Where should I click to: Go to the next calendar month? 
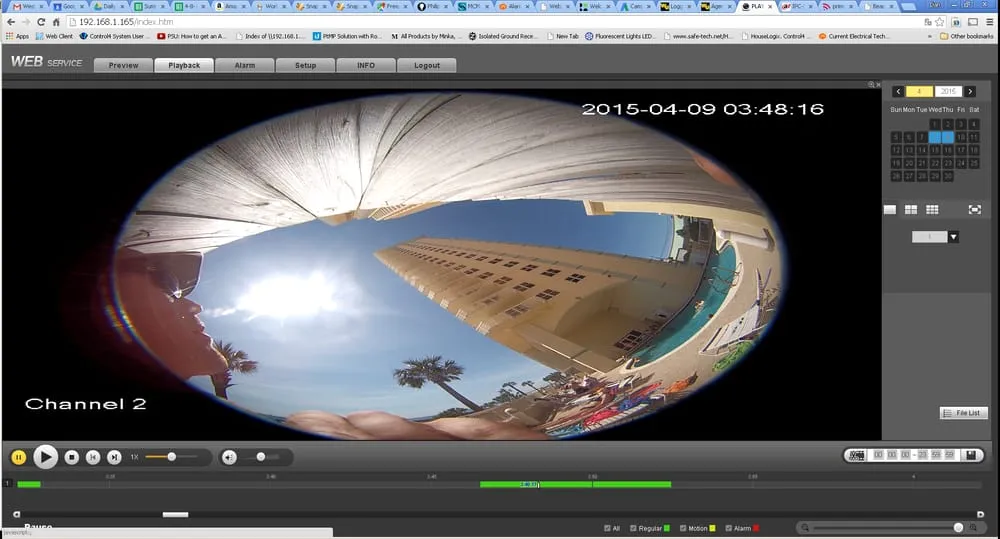coord(969,92)
